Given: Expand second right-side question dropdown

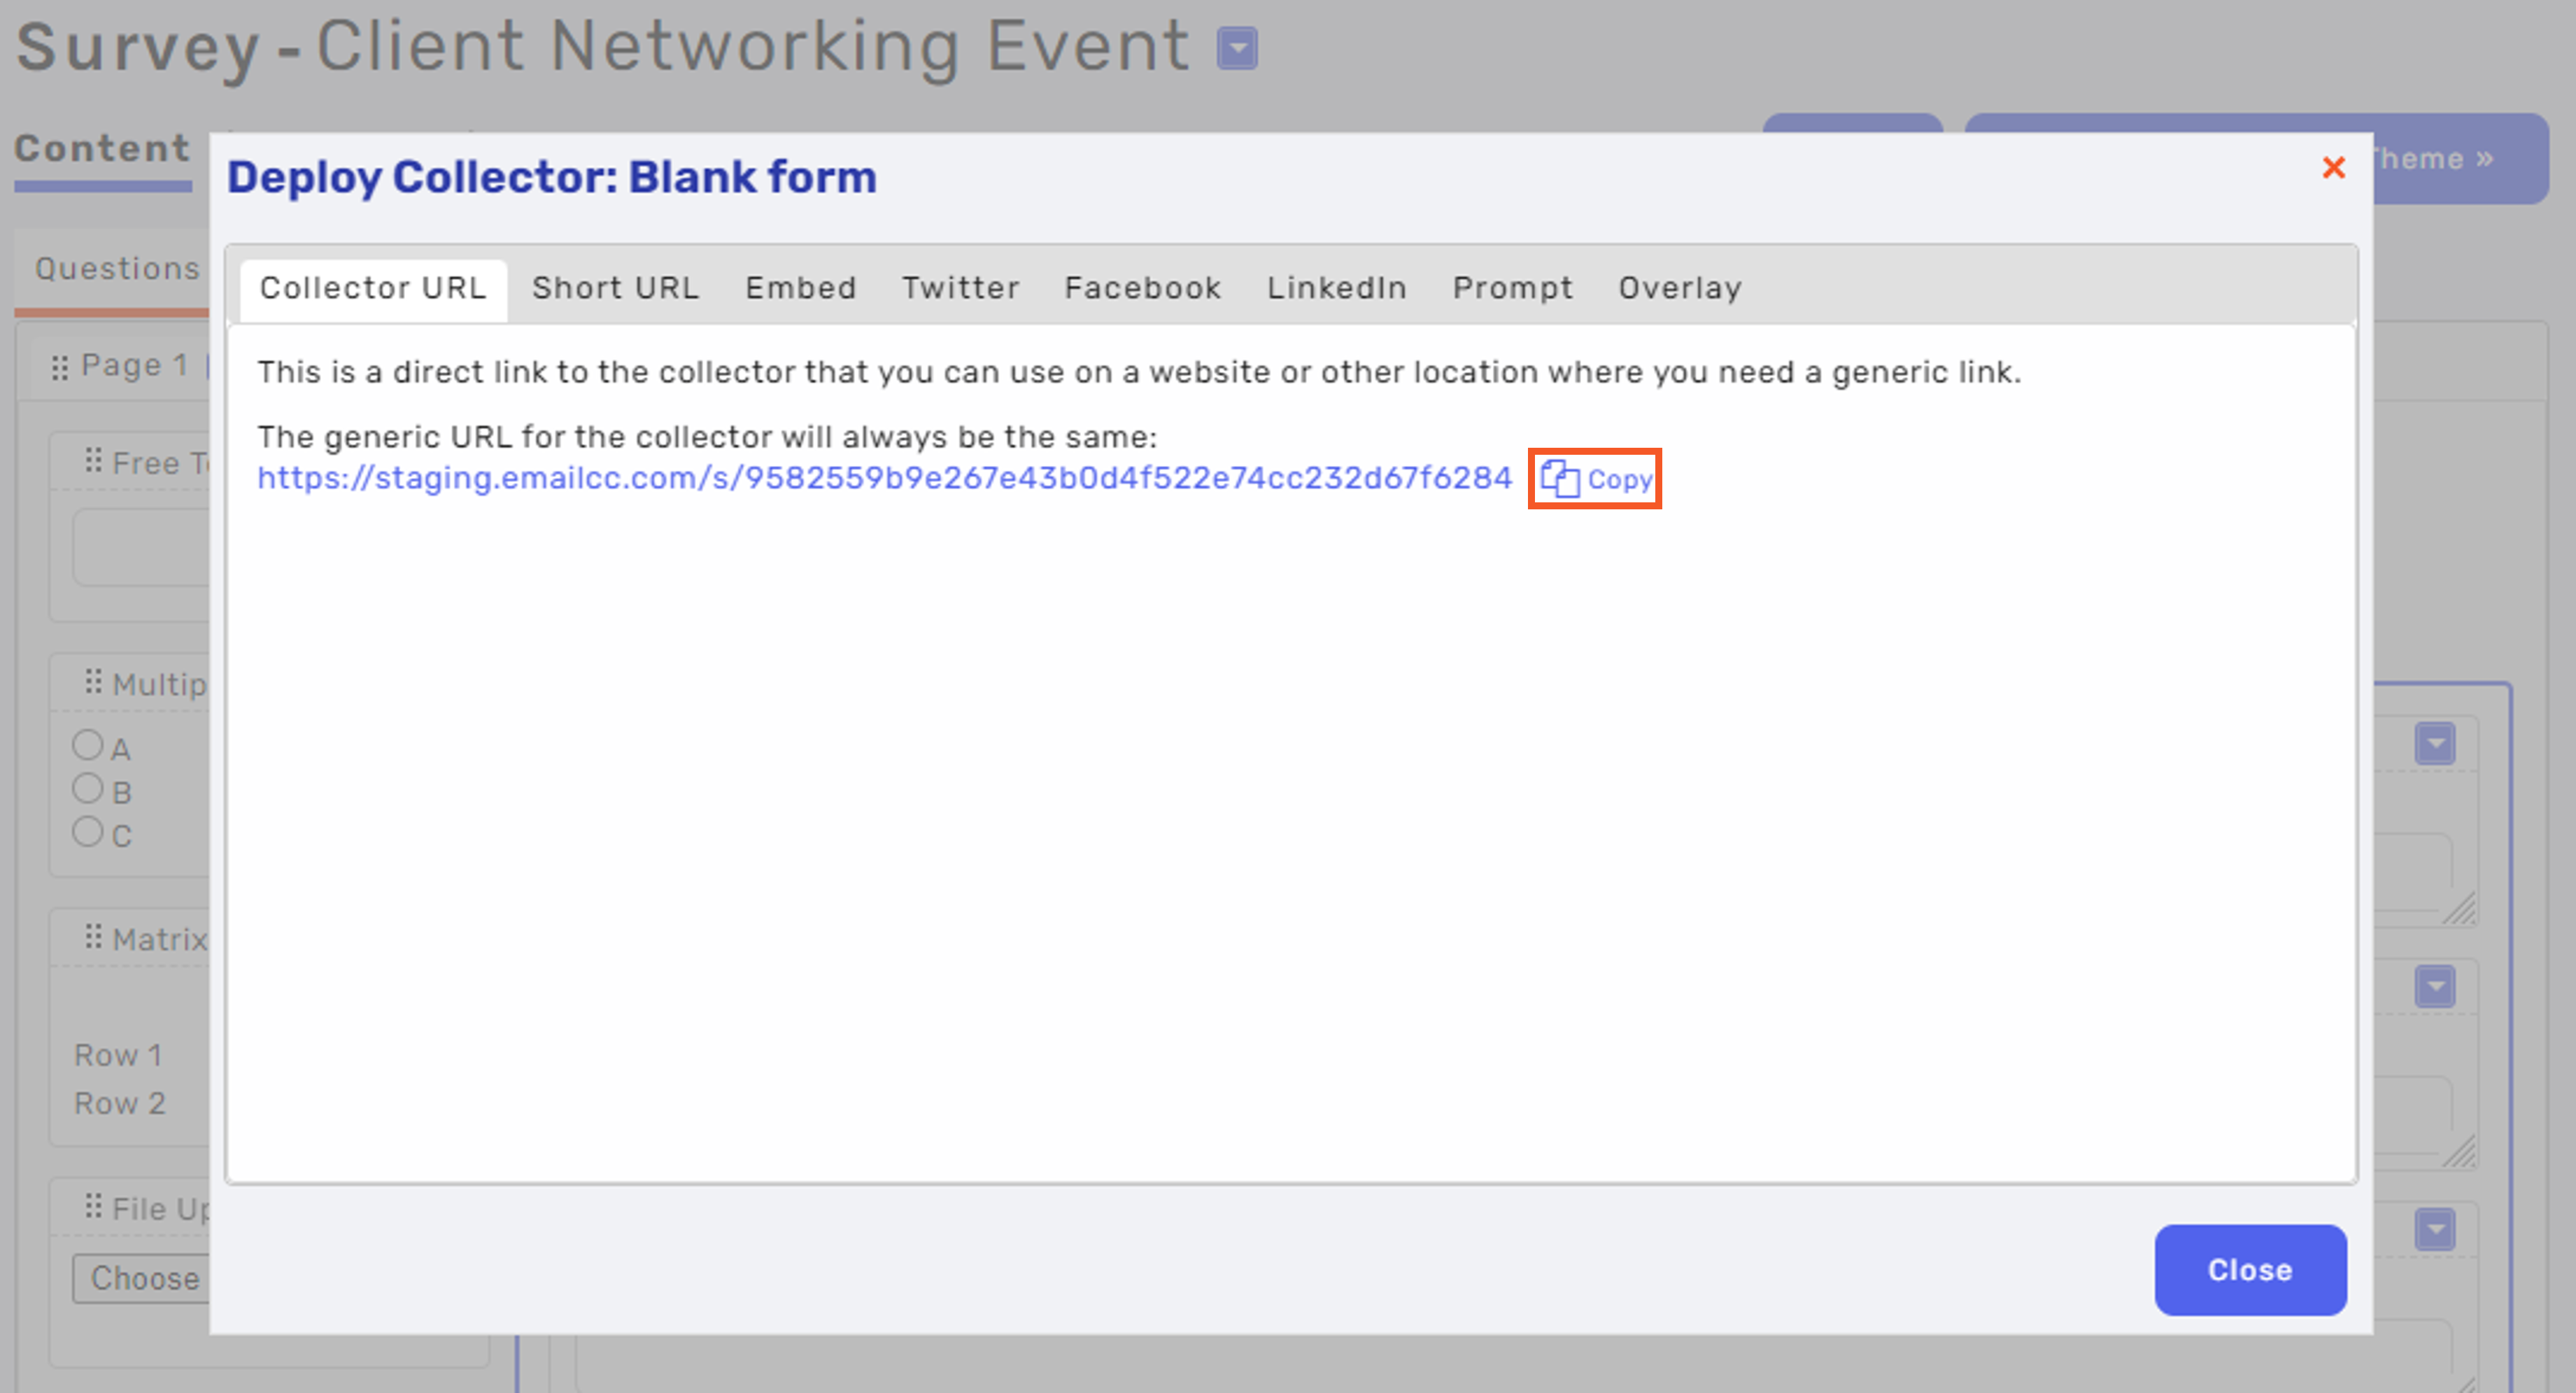Looking at the screenshot, I should [2435, 987].
